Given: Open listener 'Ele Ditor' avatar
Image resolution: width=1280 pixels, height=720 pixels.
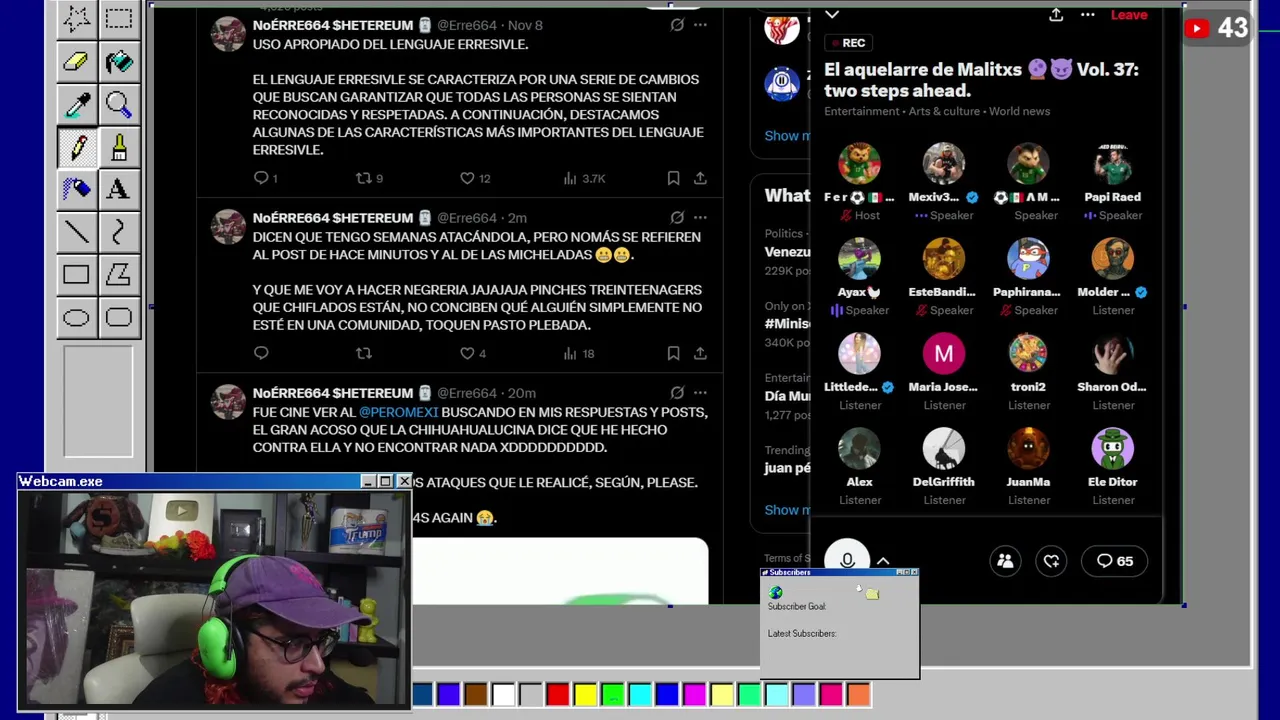Looking at the screenshot, I should [1112, 449].
